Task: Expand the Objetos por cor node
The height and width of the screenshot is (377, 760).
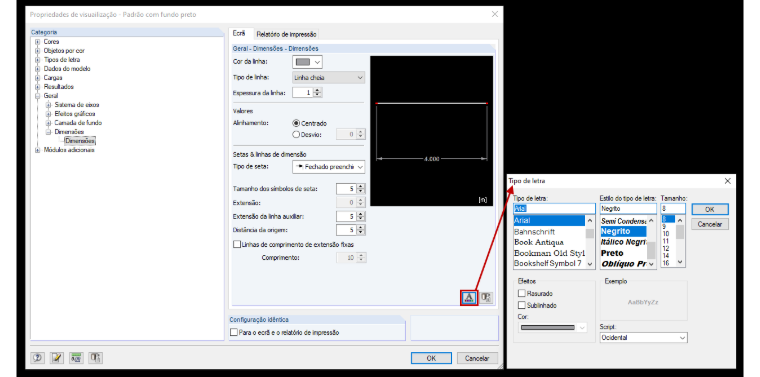Action: [38, 51]
